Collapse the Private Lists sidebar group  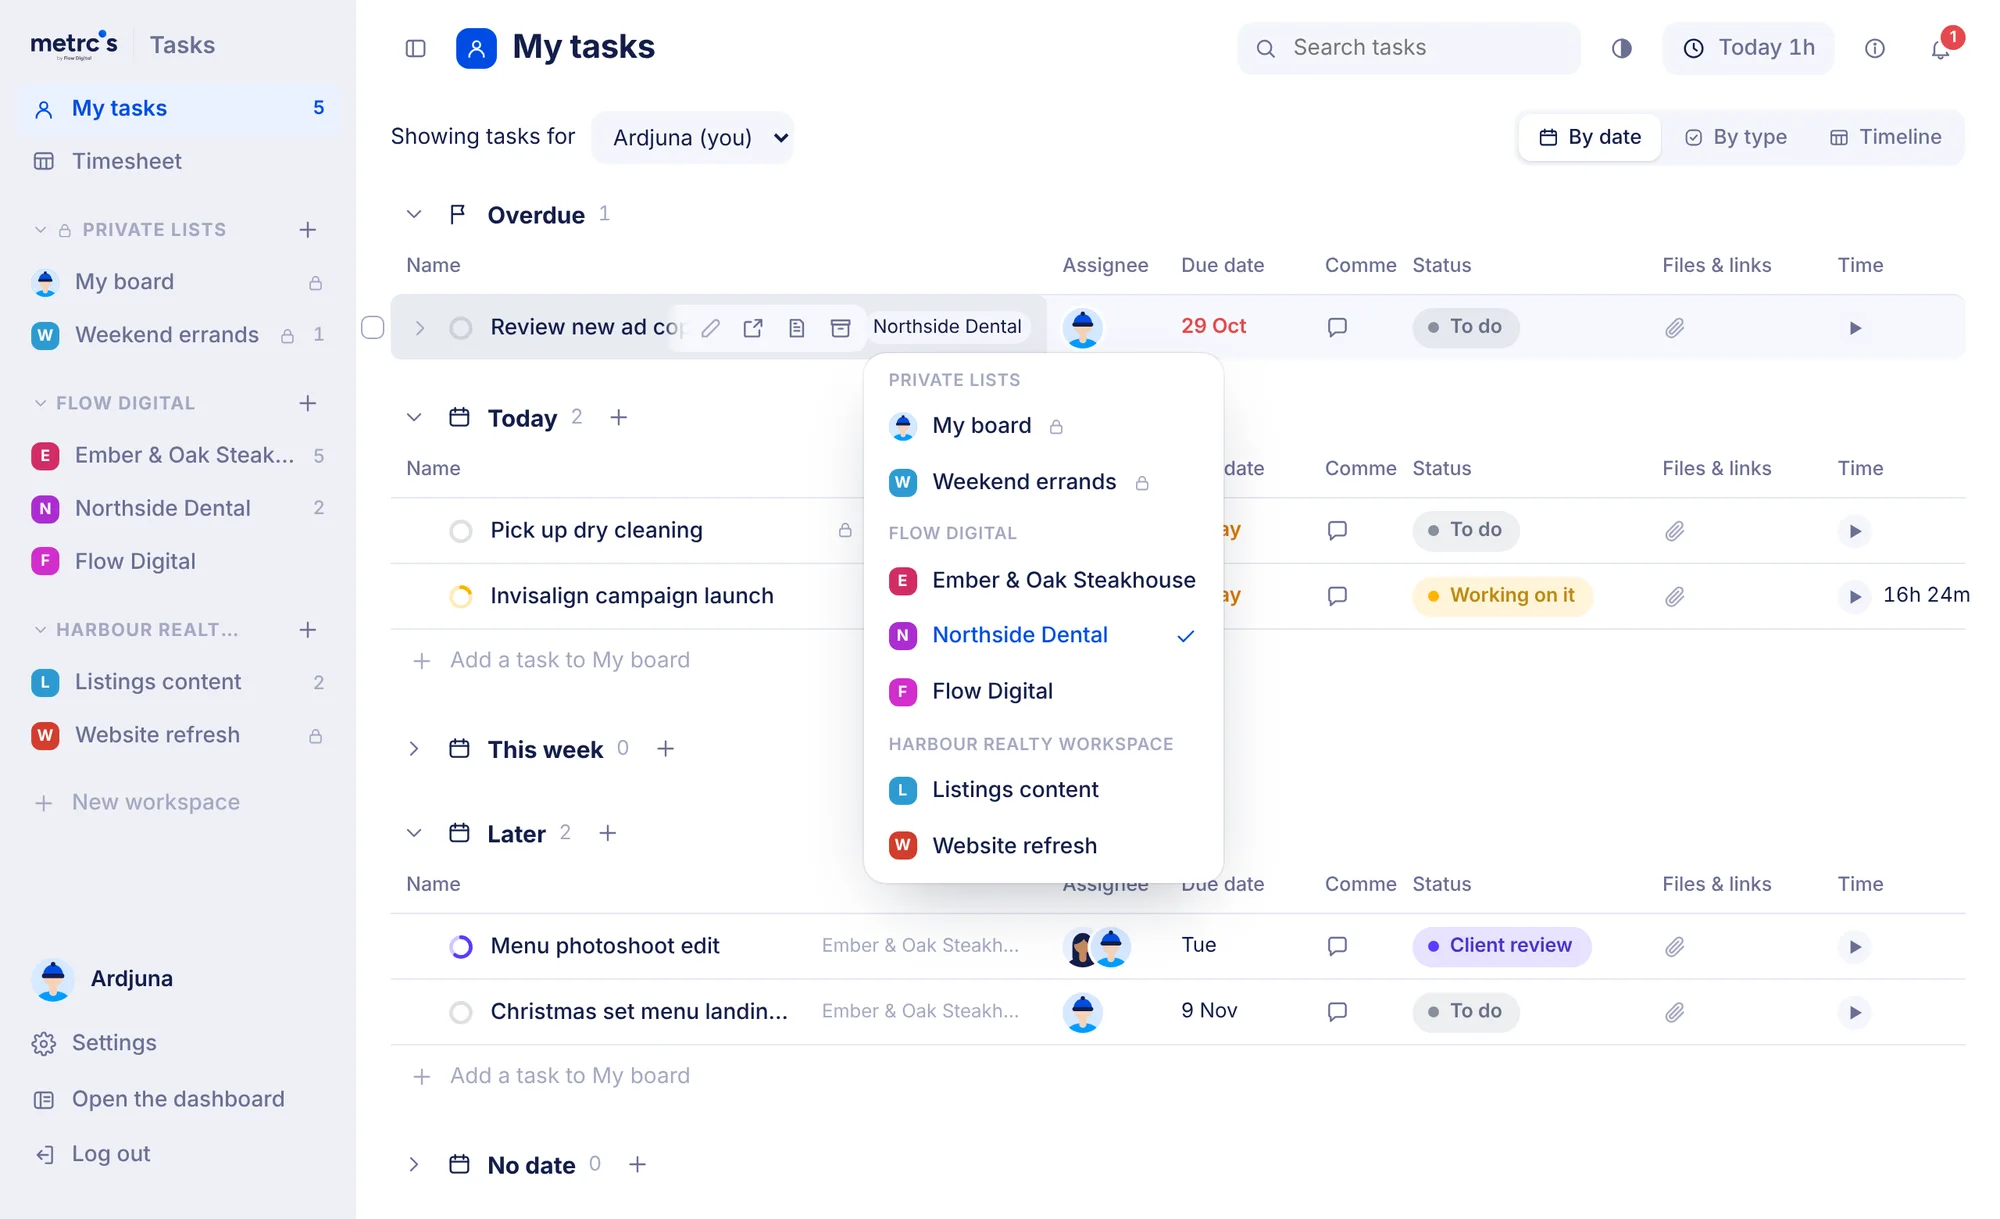[x=41, y=230]
